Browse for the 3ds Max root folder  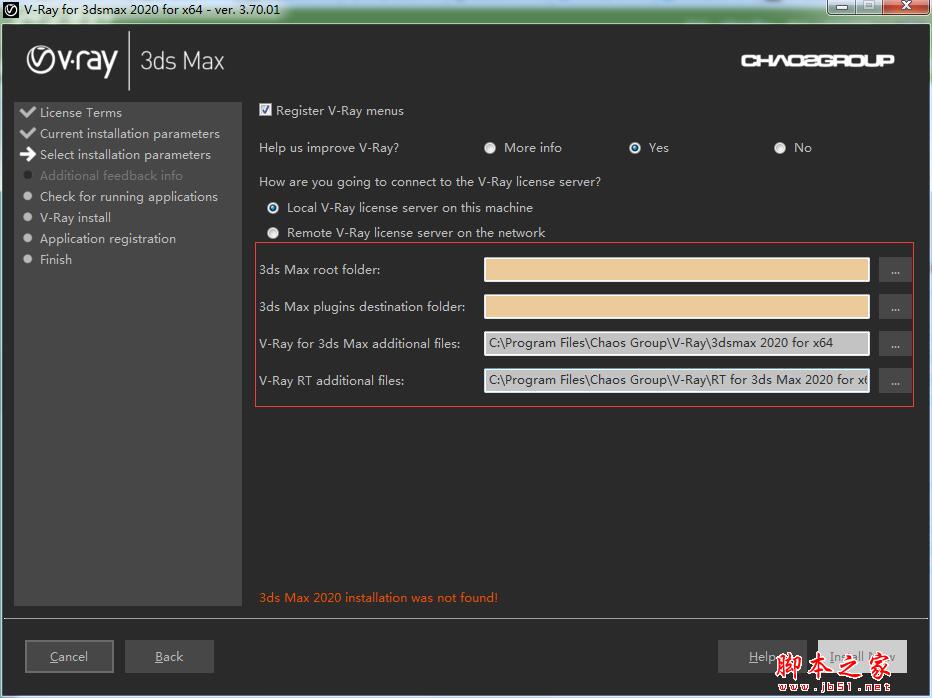895,271
